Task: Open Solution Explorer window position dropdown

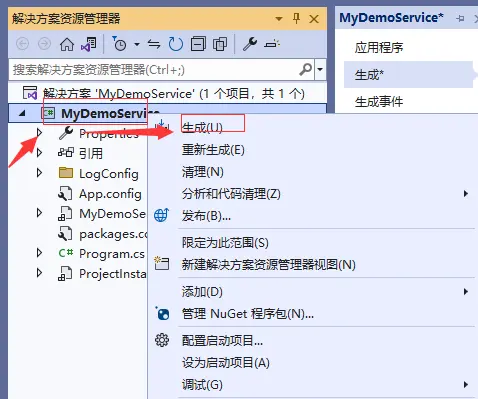Action: [279, 19]
